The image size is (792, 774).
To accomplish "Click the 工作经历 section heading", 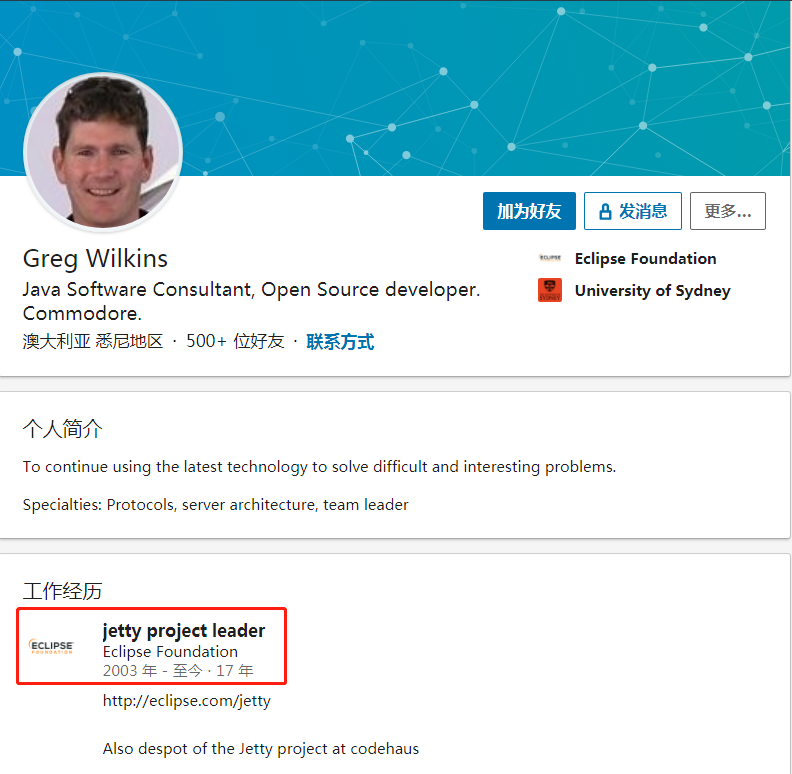I will (62, 591).
